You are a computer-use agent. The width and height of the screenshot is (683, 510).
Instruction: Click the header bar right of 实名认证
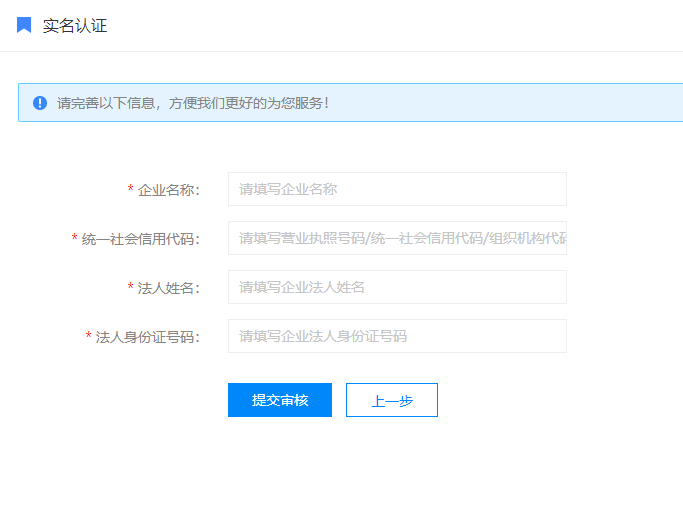point(400,26)
